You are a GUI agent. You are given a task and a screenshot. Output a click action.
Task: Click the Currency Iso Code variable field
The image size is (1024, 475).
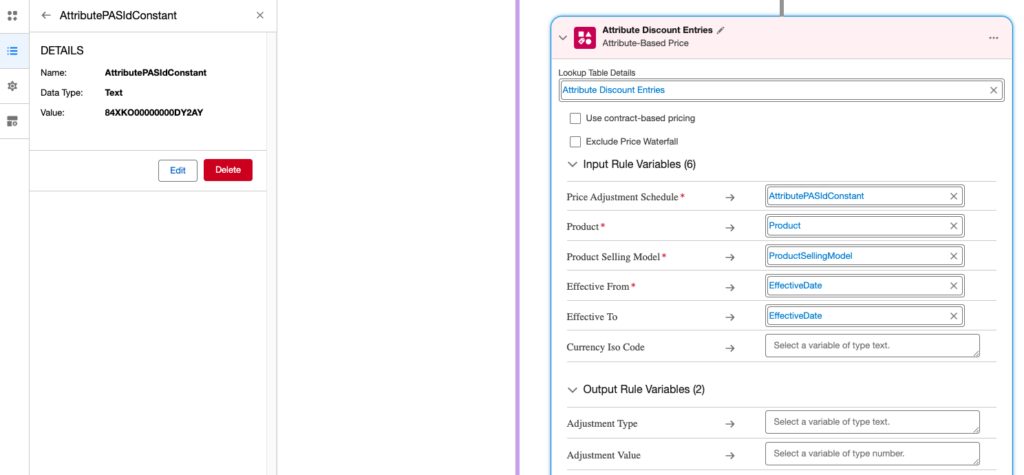(871, 346)
